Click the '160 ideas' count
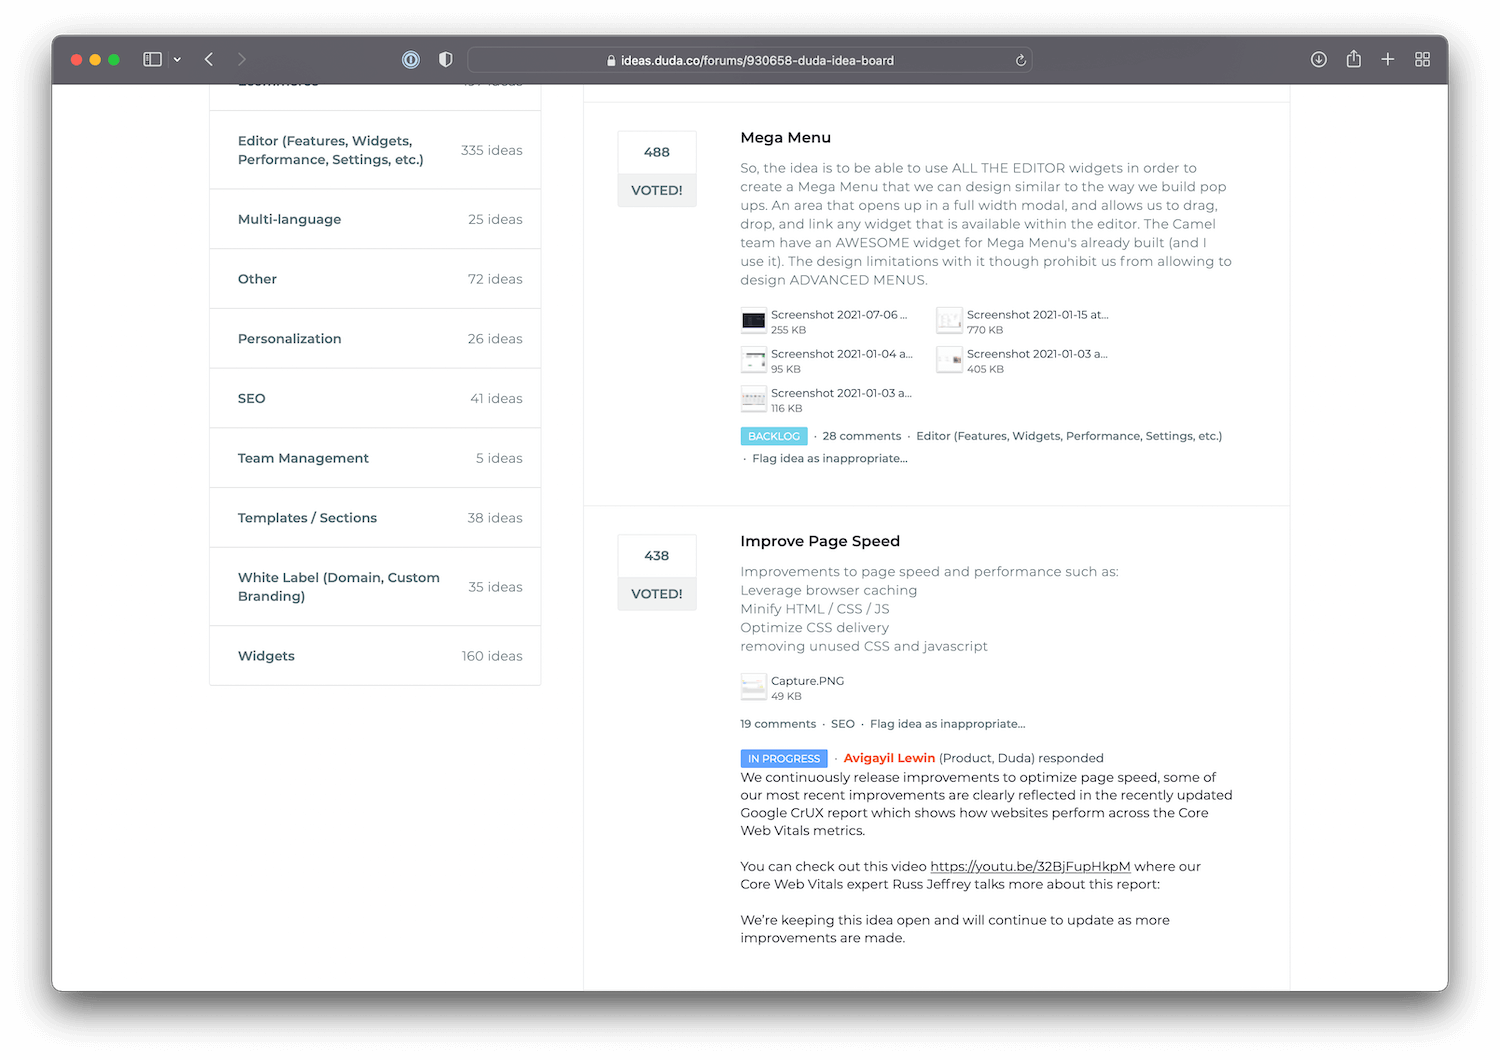Viewport: 1500px width, 1060px height. click(492, 656)
